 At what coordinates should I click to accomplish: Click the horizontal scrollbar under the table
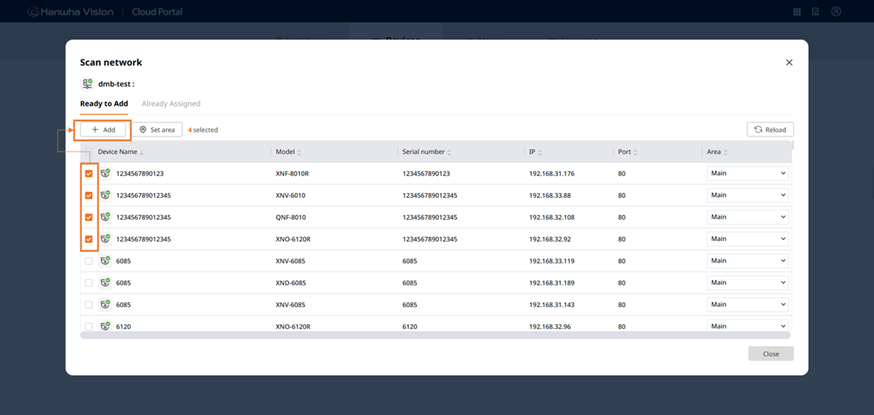click(x=435, y=335)
